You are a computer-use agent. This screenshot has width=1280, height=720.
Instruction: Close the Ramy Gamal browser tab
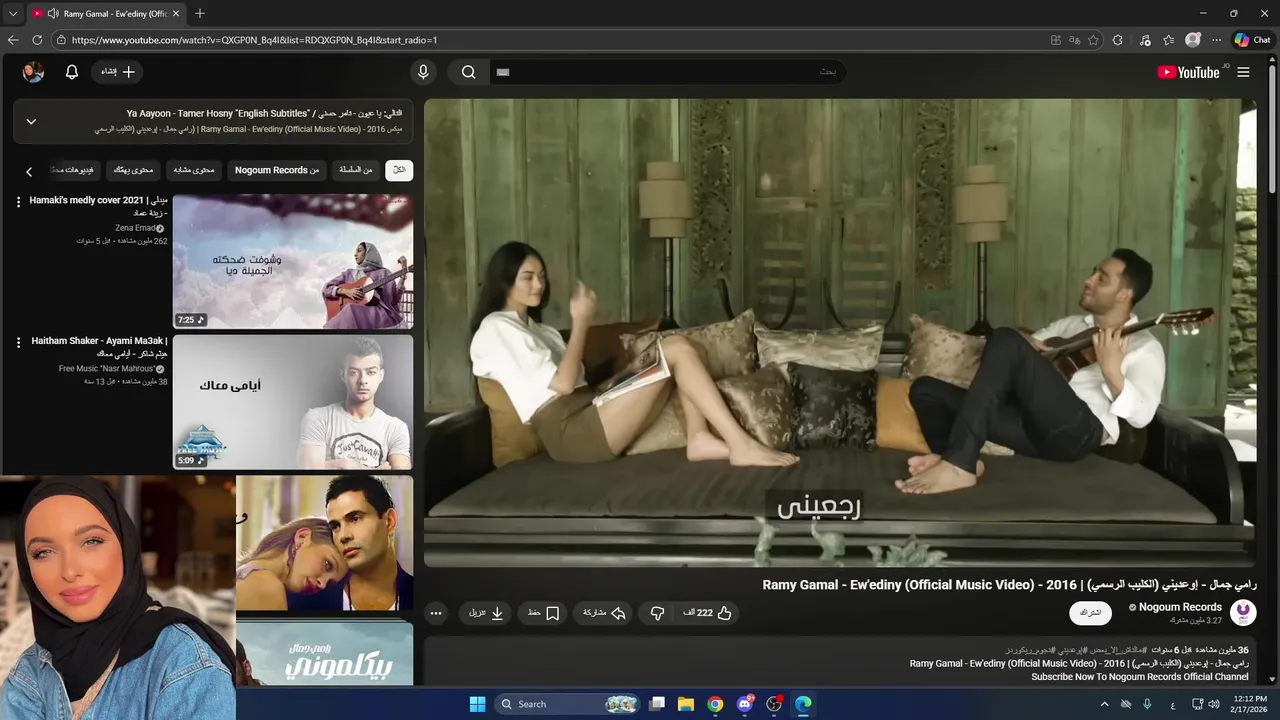click(176, 13)
